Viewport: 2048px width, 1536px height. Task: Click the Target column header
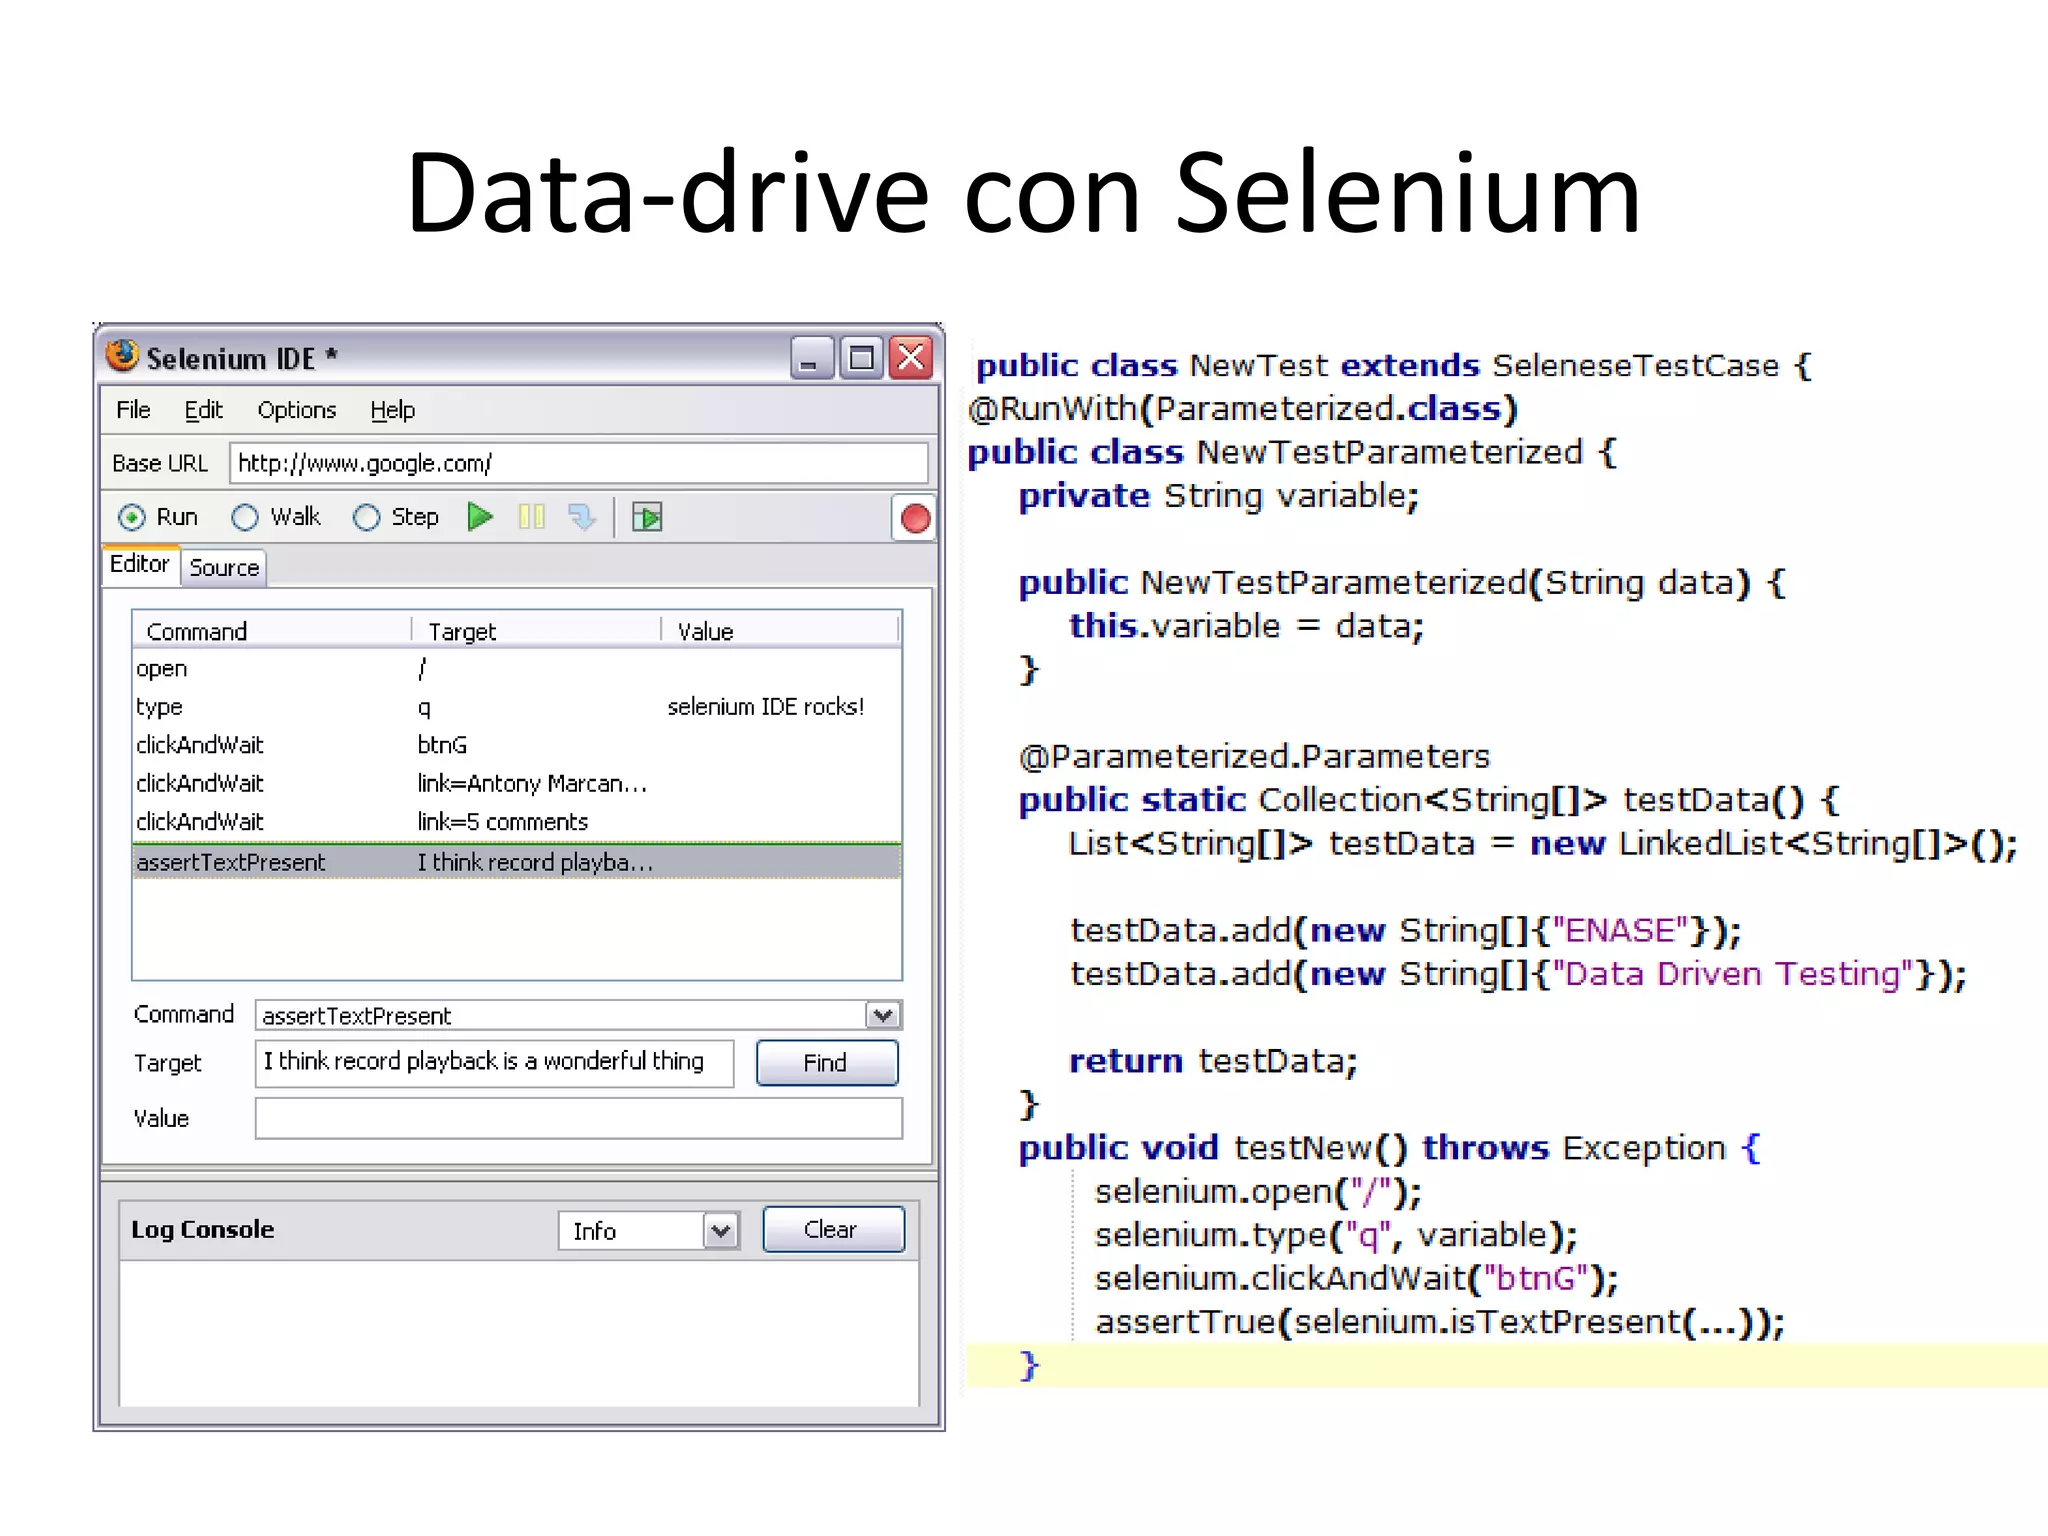coord(537,631)
